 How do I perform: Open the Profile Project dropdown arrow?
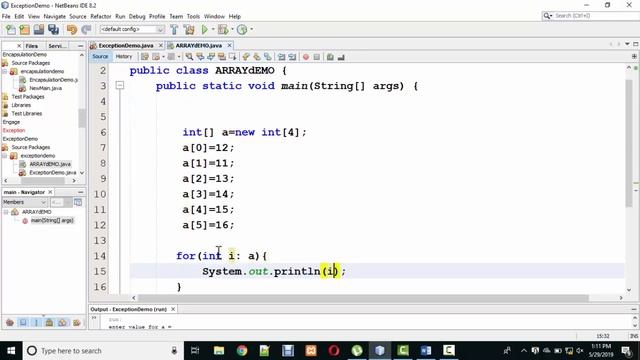pyautogui.click(x=251, y=29)
